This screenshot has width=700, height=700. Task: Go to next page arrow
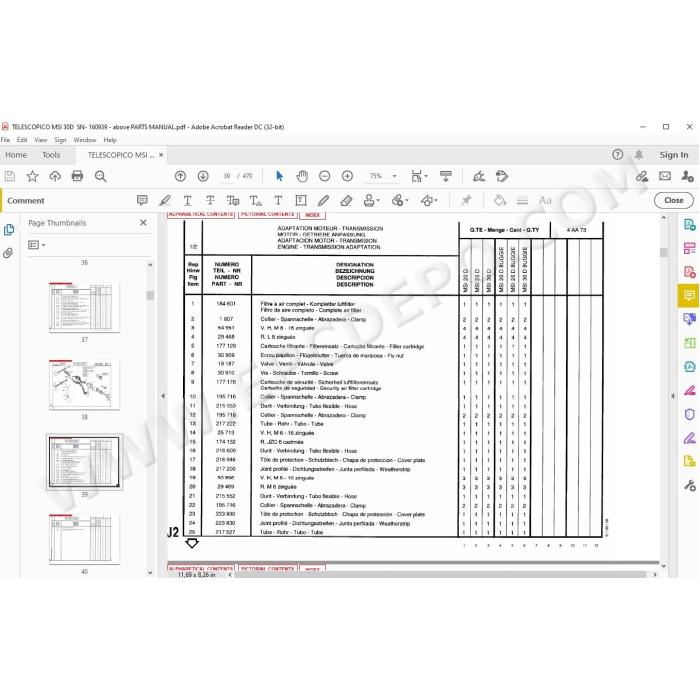pyautogui.click(x=203, y=176)
